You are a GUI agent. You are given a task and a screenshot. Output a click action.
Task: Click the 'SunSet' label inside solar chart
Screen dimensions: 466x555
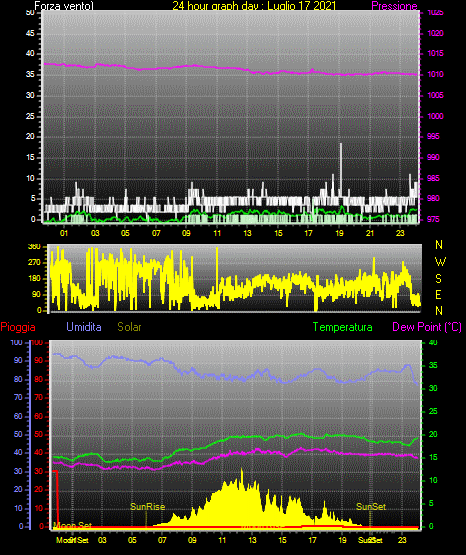pos(371,507)
